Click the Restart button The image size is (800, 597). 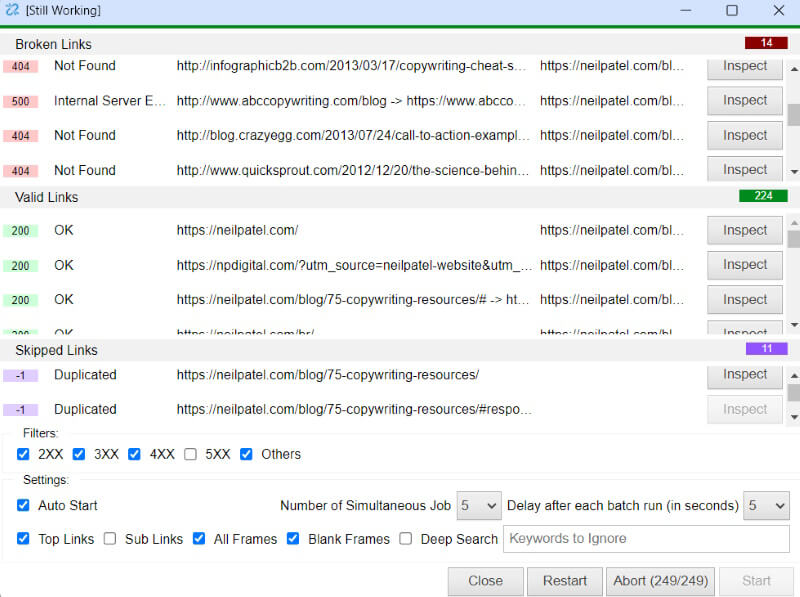click(x=565, y=581)
